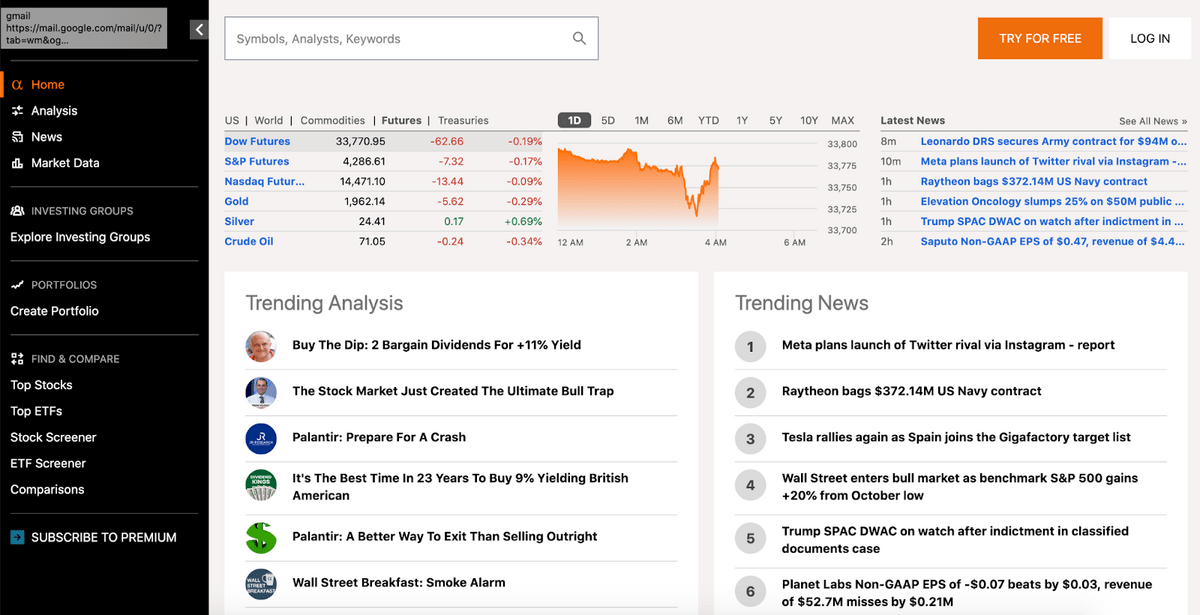Viewport: 1200px width, 615px height.
Task: Switch chart to YTD range
Action: coord(708,121)
